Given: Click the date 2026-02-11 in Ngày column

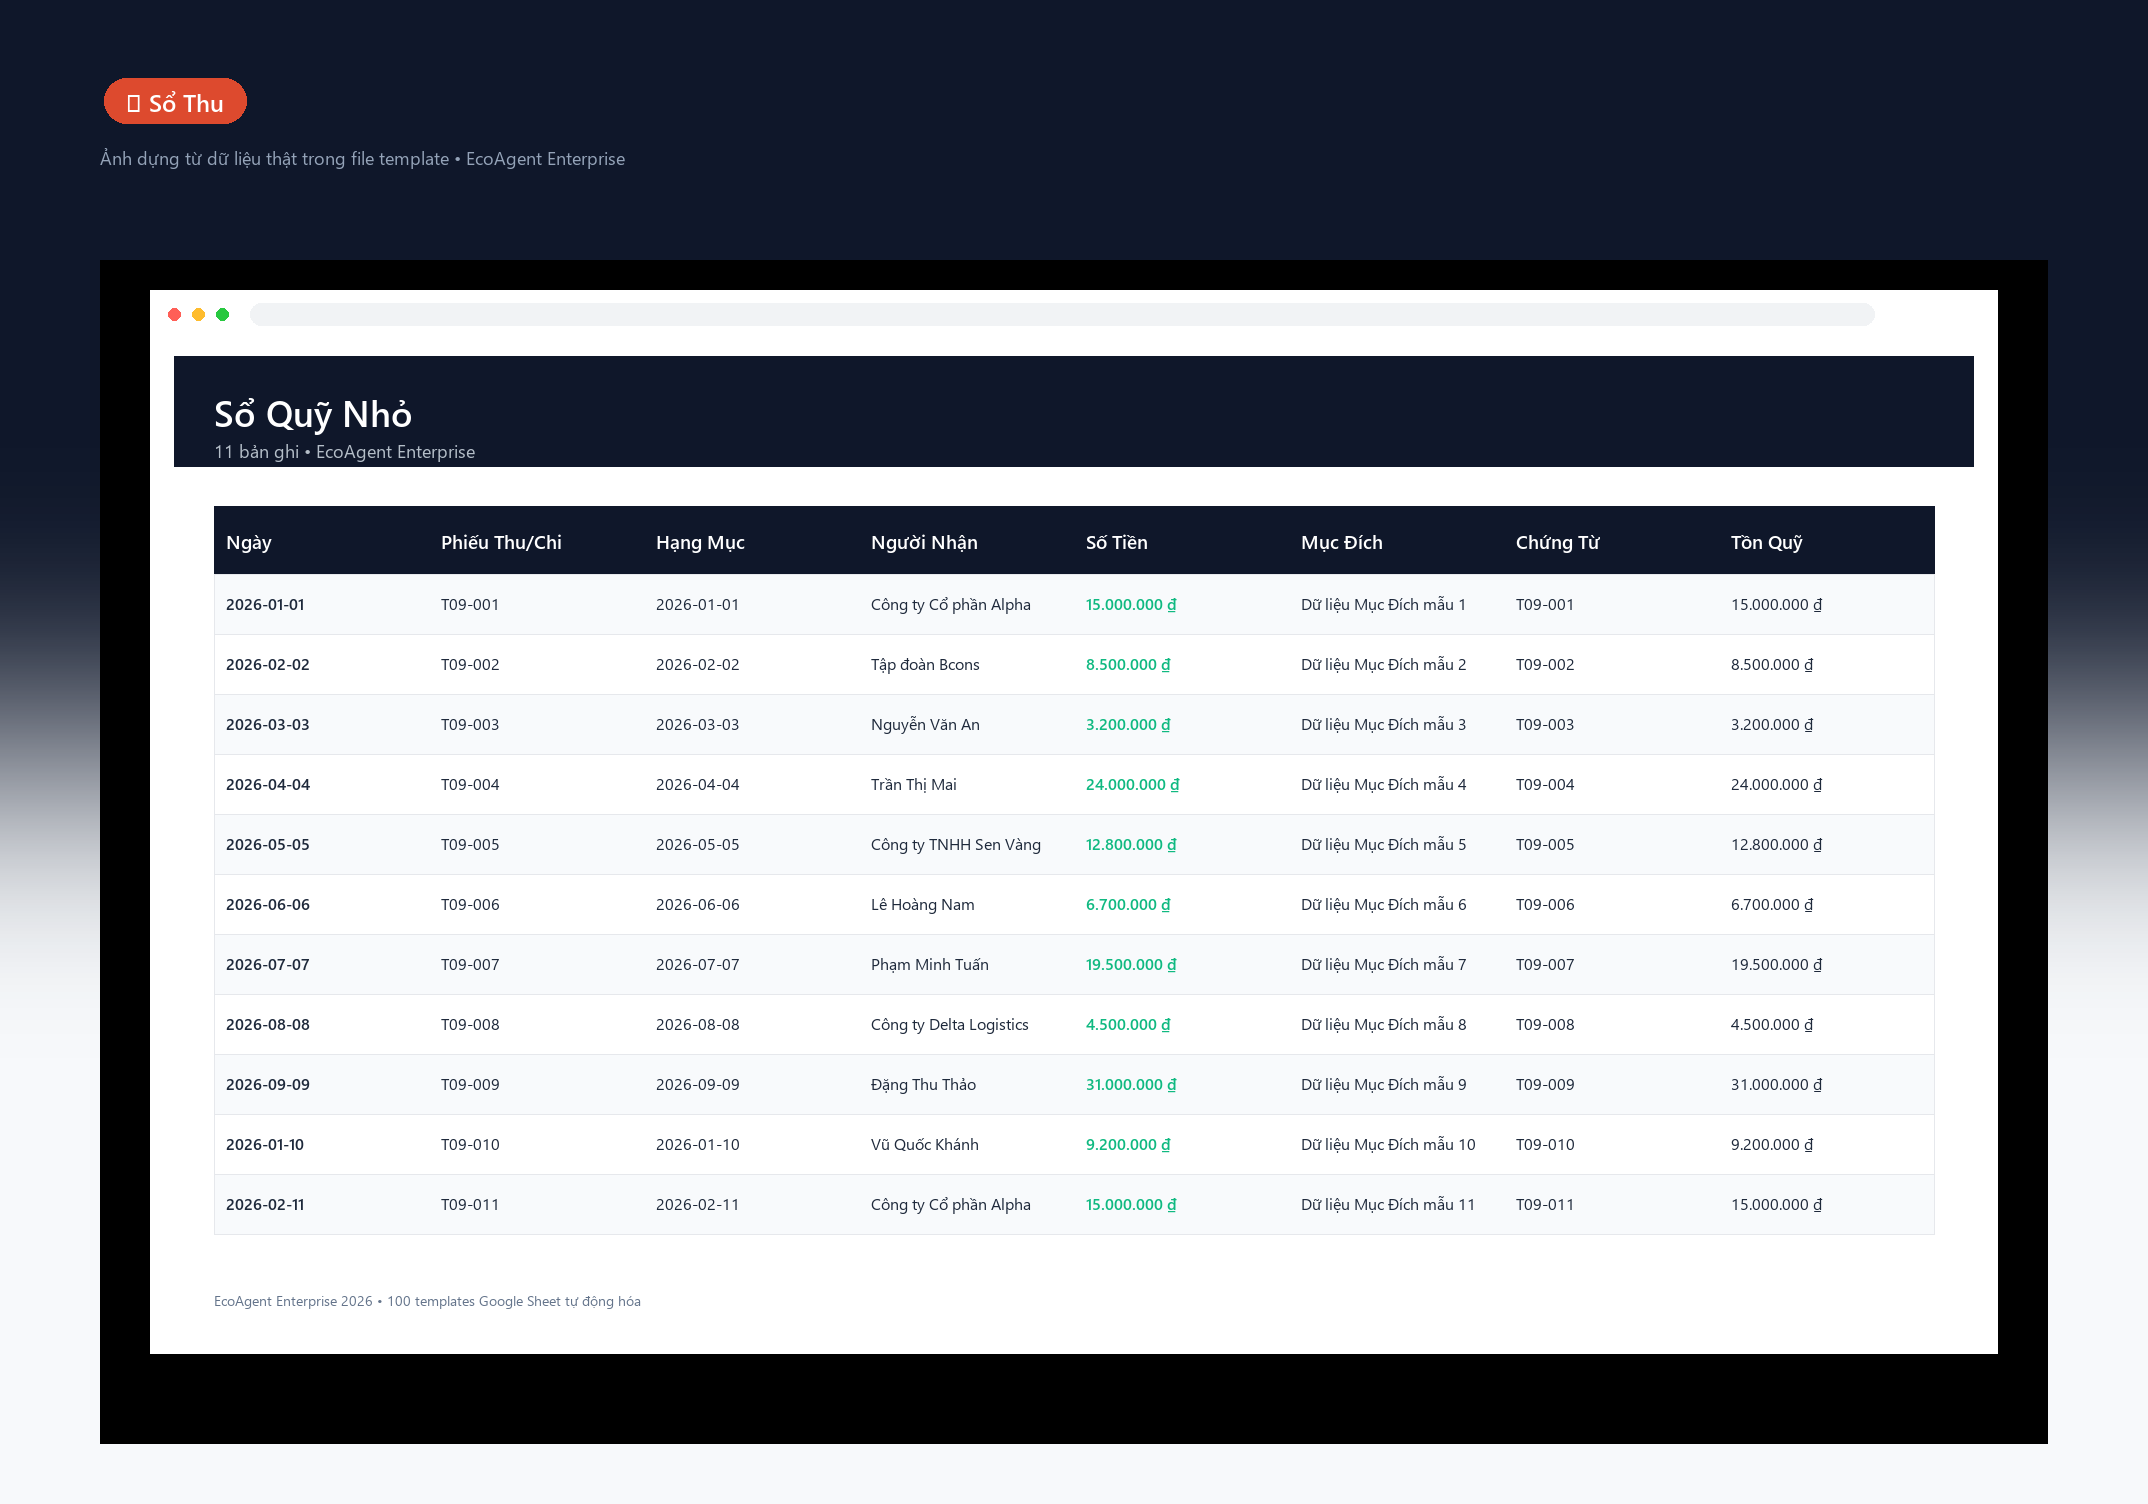Looking at the screenshot, I should point(265,1204).
